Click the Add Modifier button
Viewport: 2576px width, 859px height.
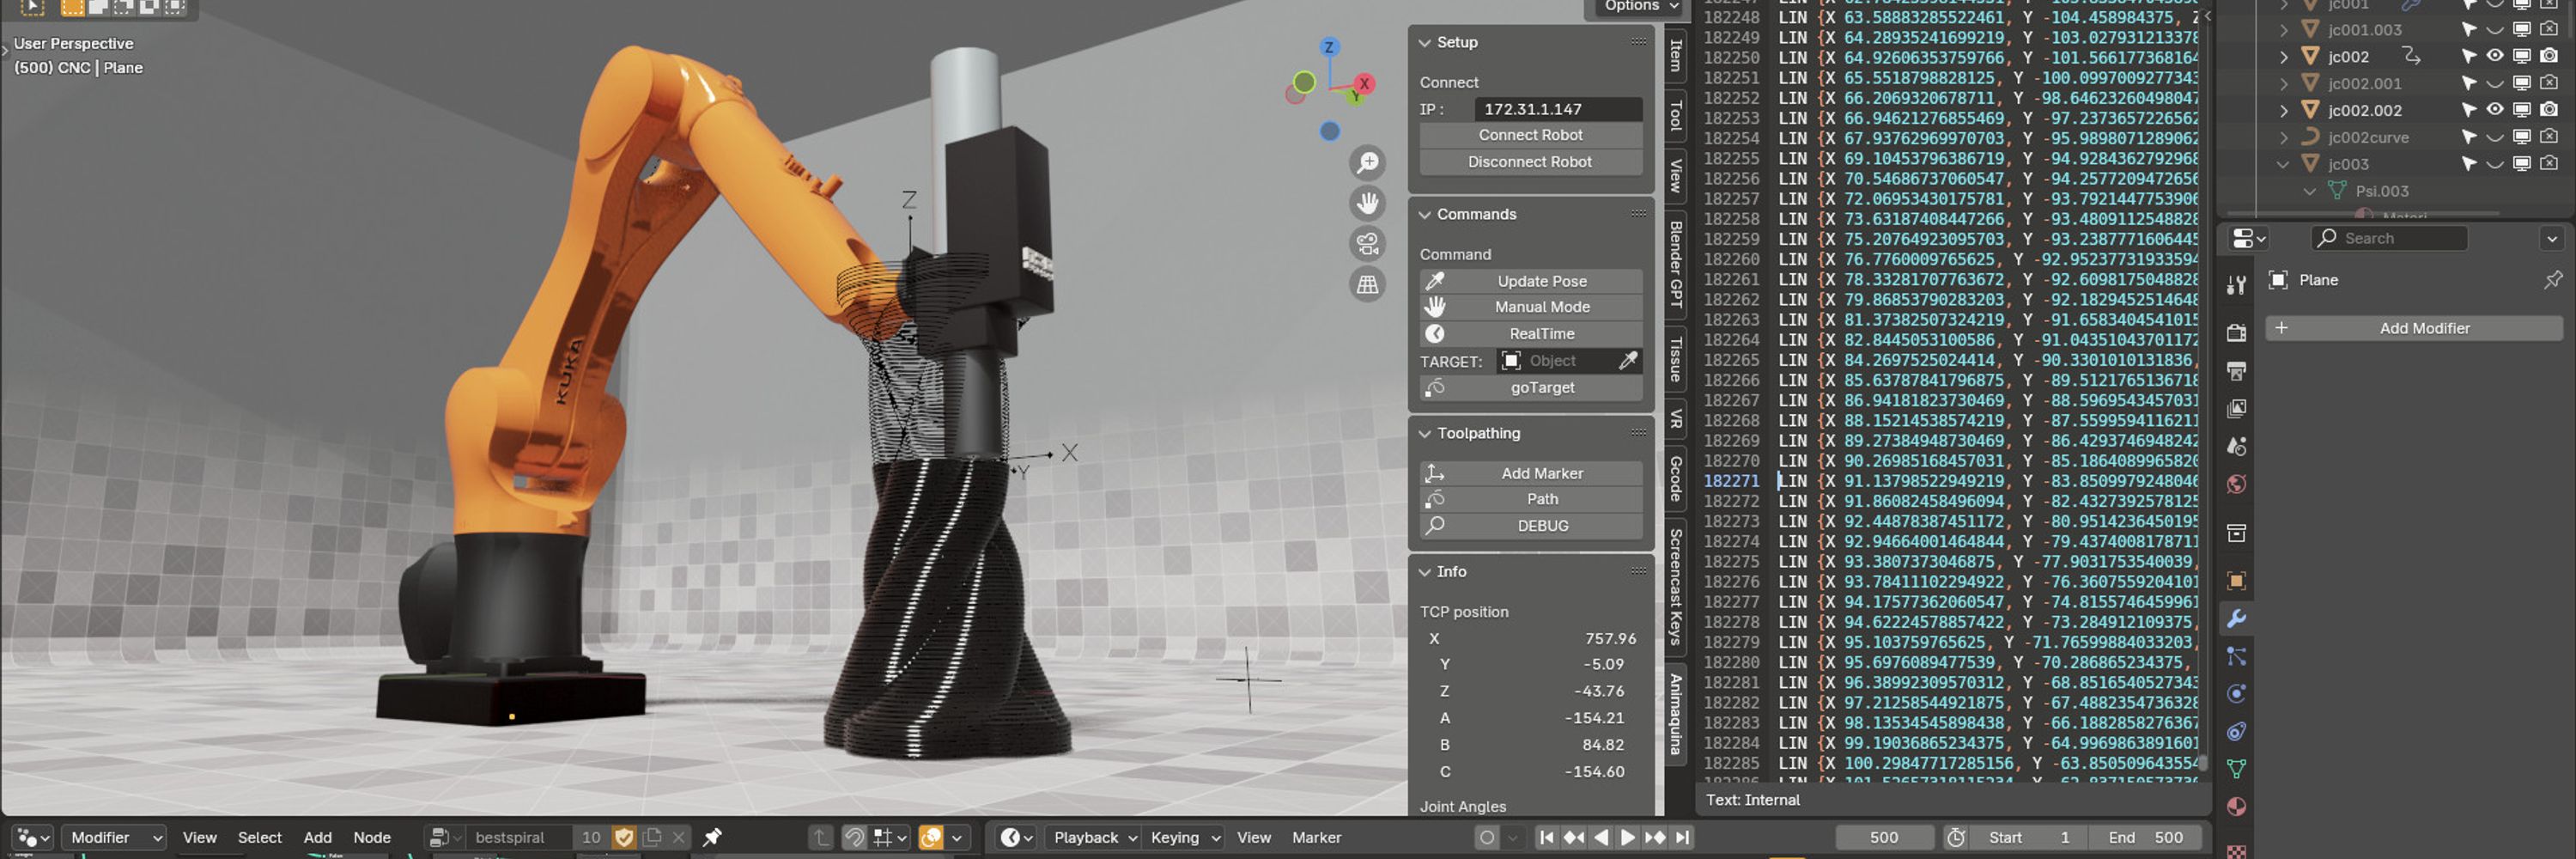pos(2413,328)
